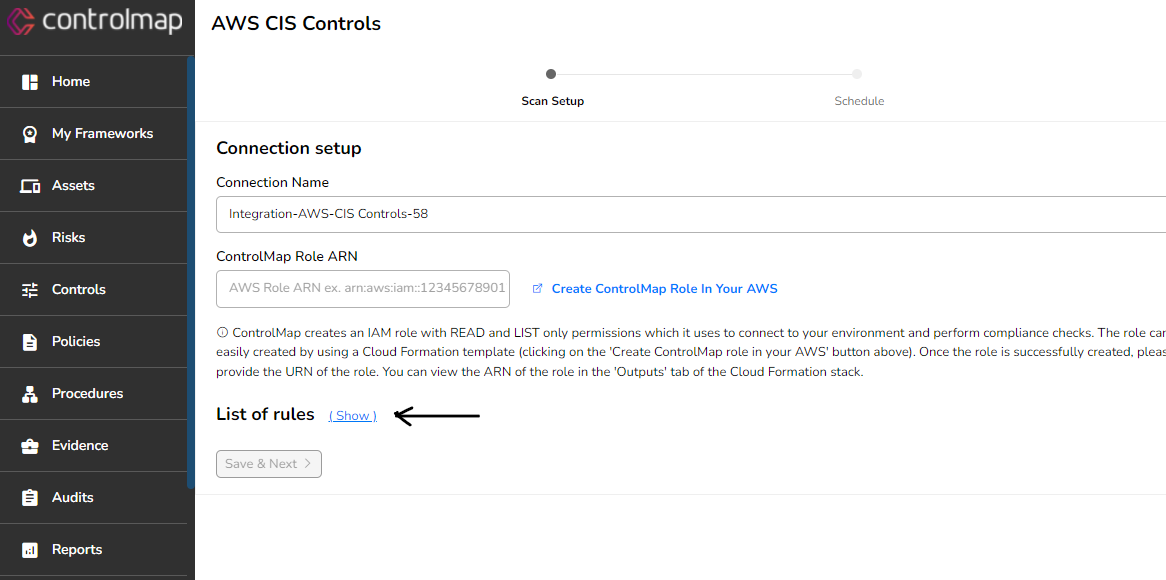Navigate to Home in the sidebar

coord(70,81)
